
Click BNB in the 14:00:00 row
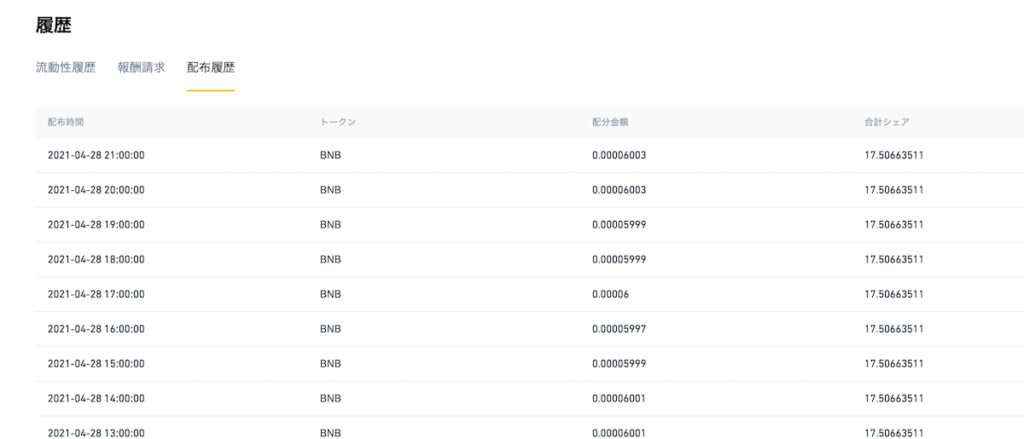click(330, 398)
